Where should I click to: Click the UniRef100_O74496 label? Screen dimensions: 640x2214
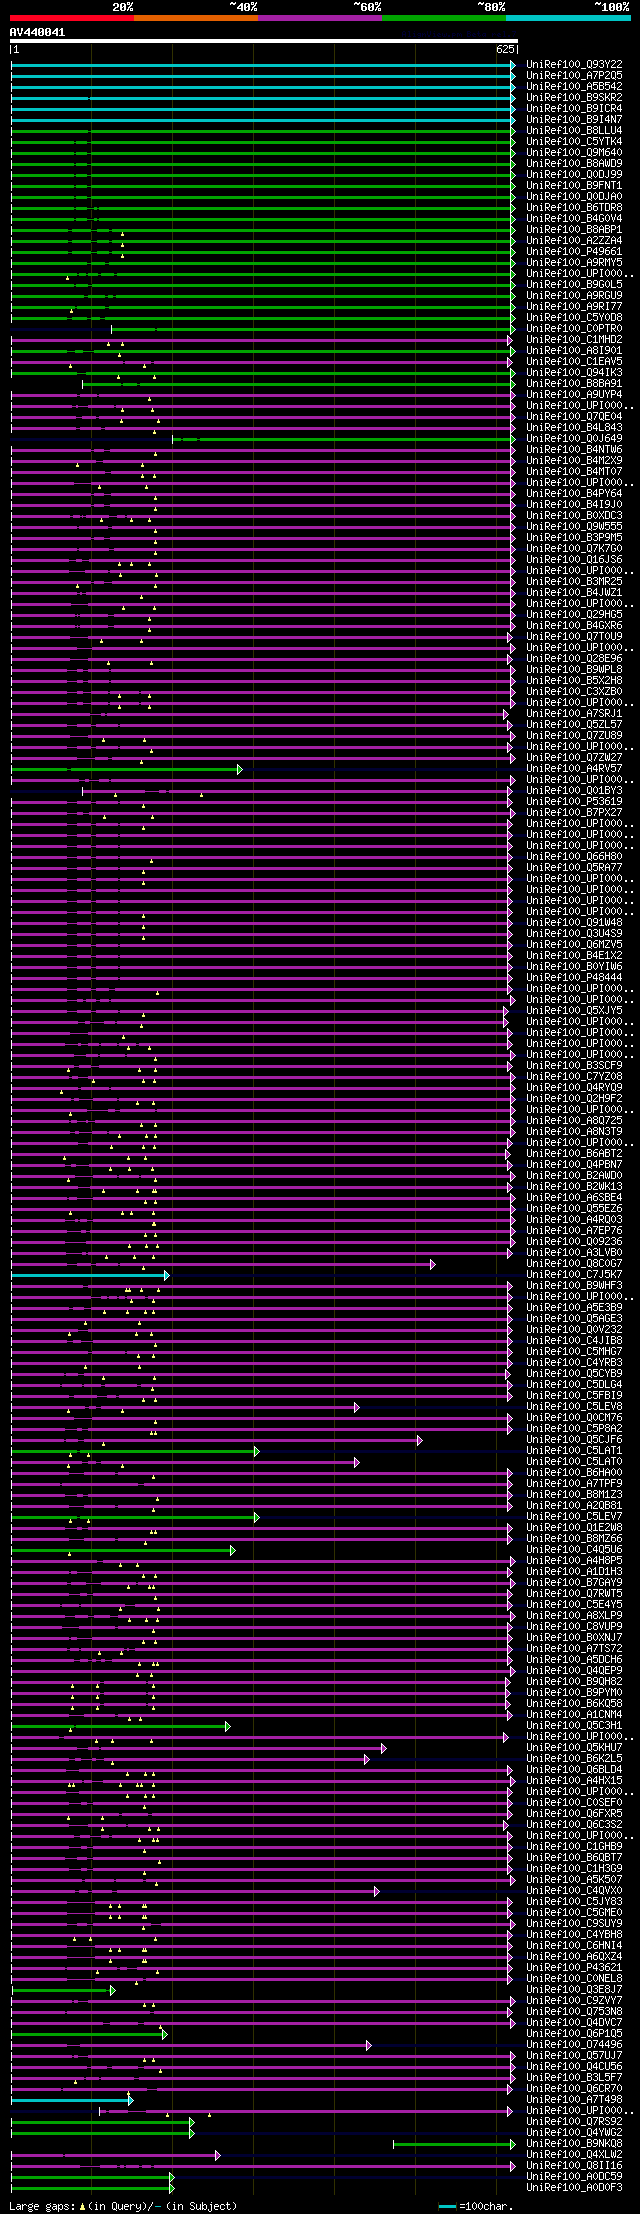(x=574, y=2045)
